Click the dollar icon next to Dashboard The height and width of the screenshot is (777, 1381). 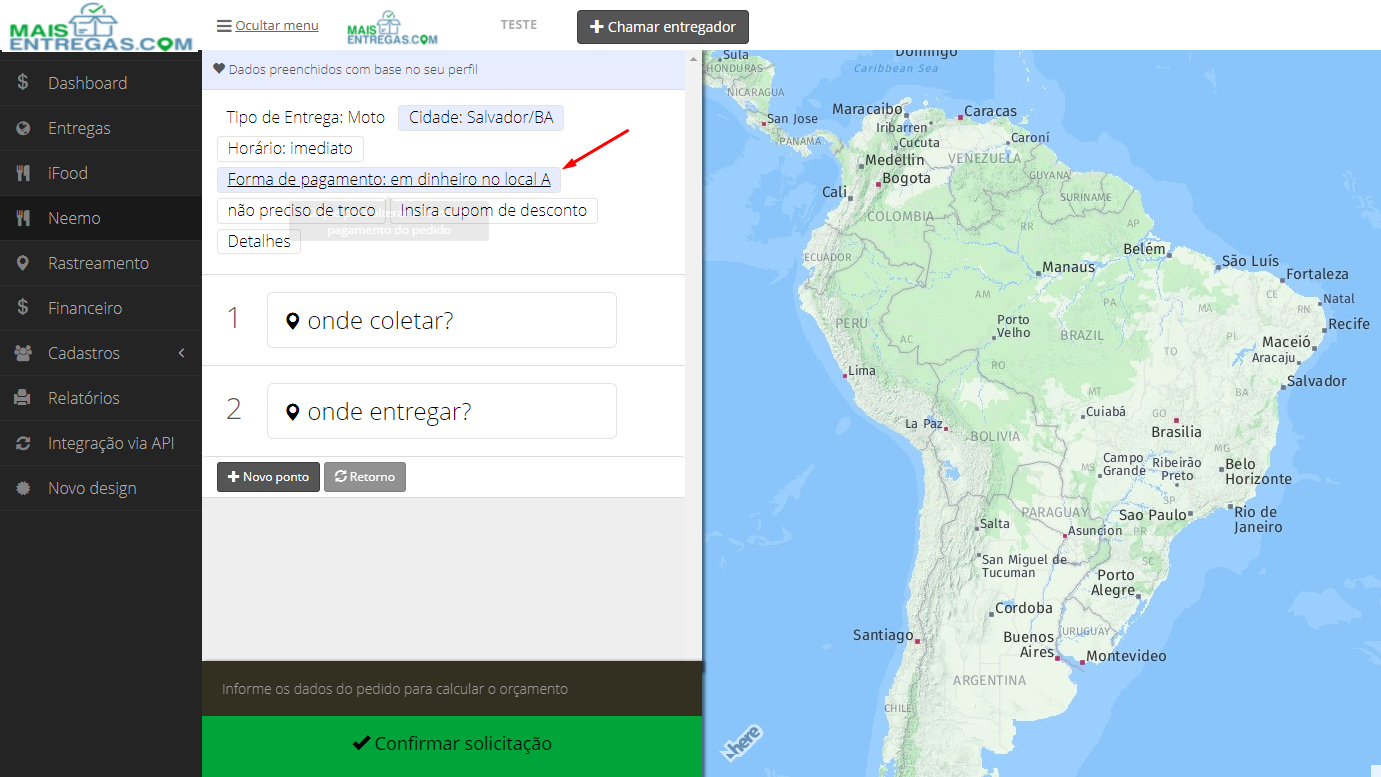23,83
